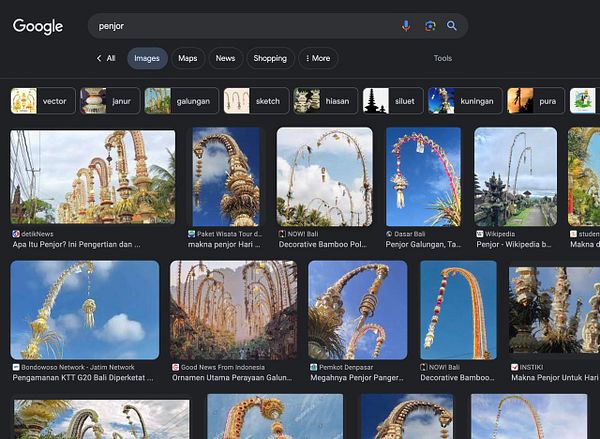This screenshot has width=600, height=439.
Task: Click the detikNews source favicon
Action: [x=16, y=234]
